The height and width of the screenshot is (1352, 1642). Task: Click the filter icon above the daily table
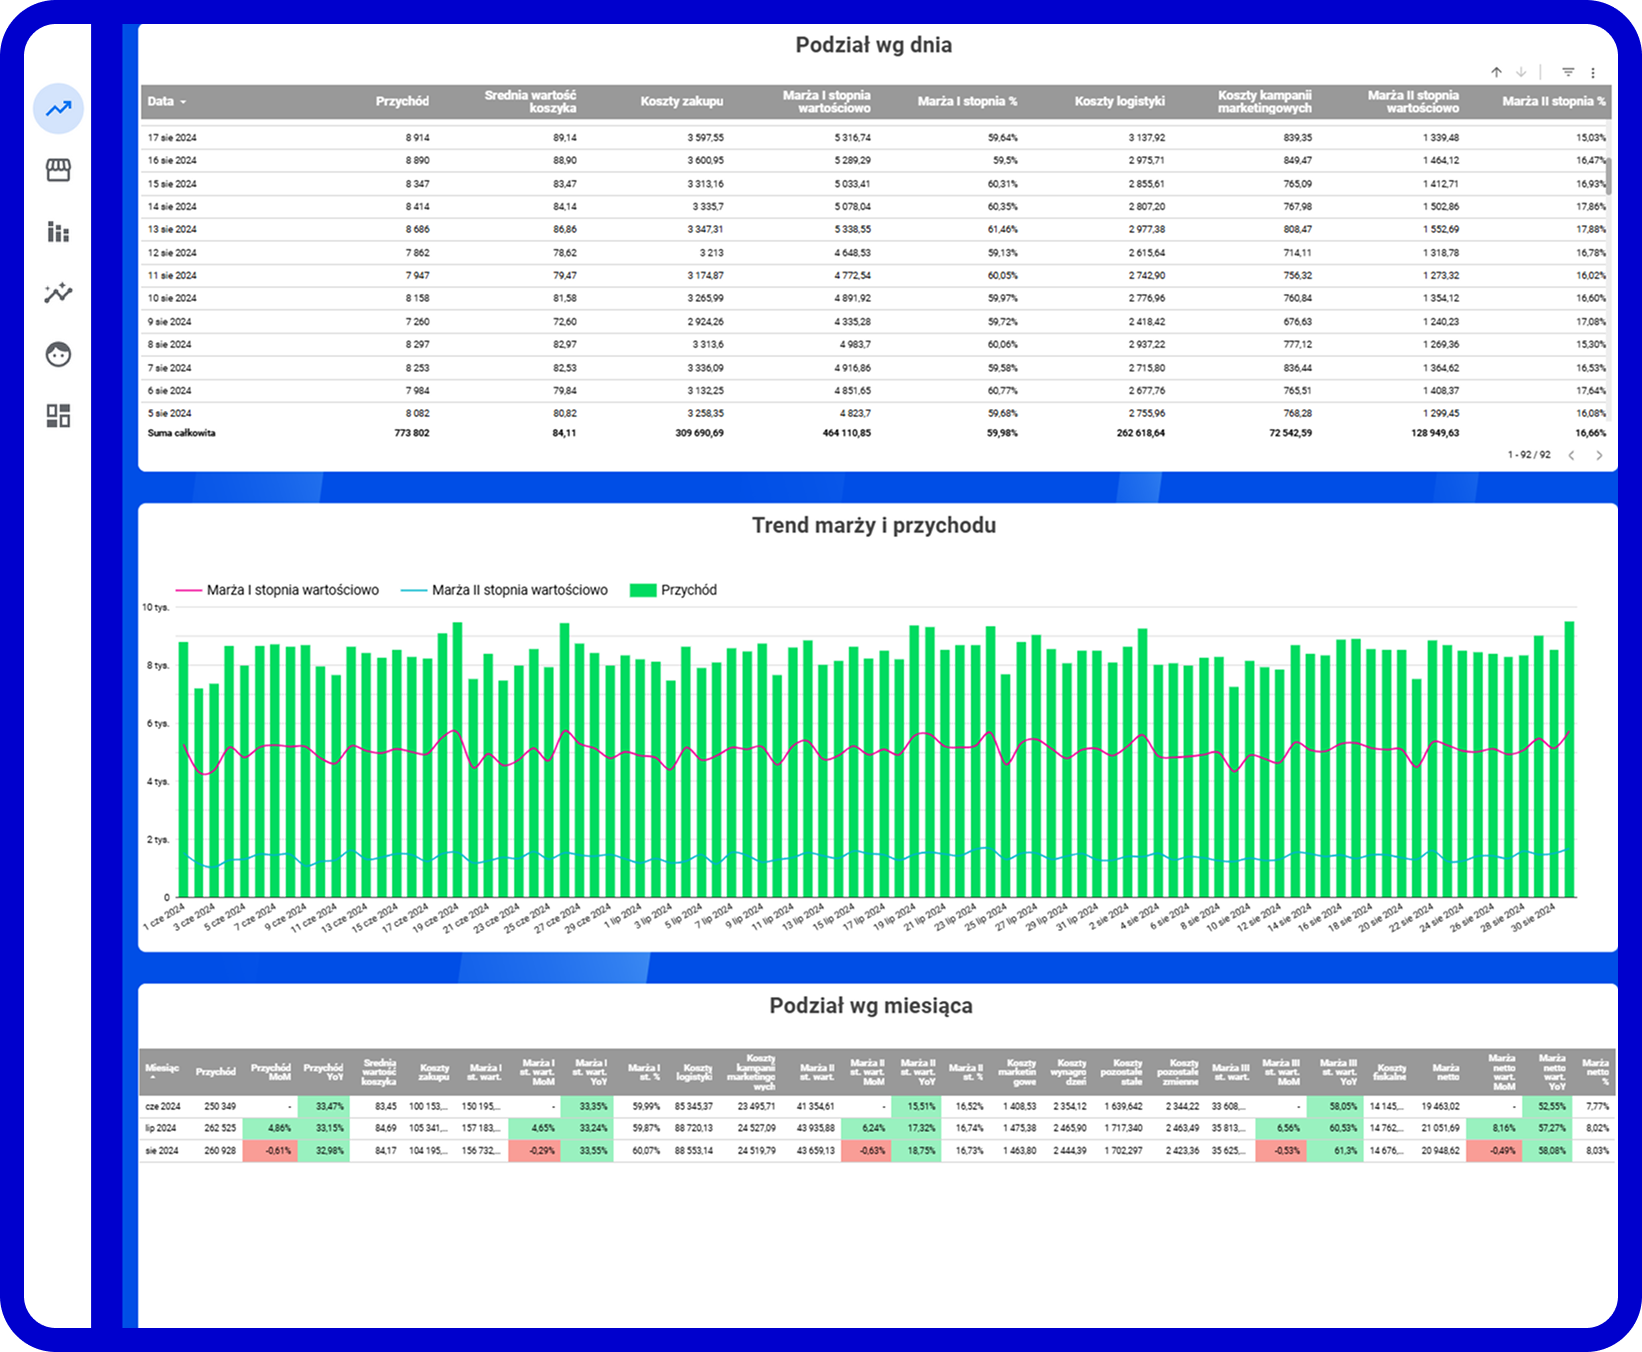(x=1566, y=72)
